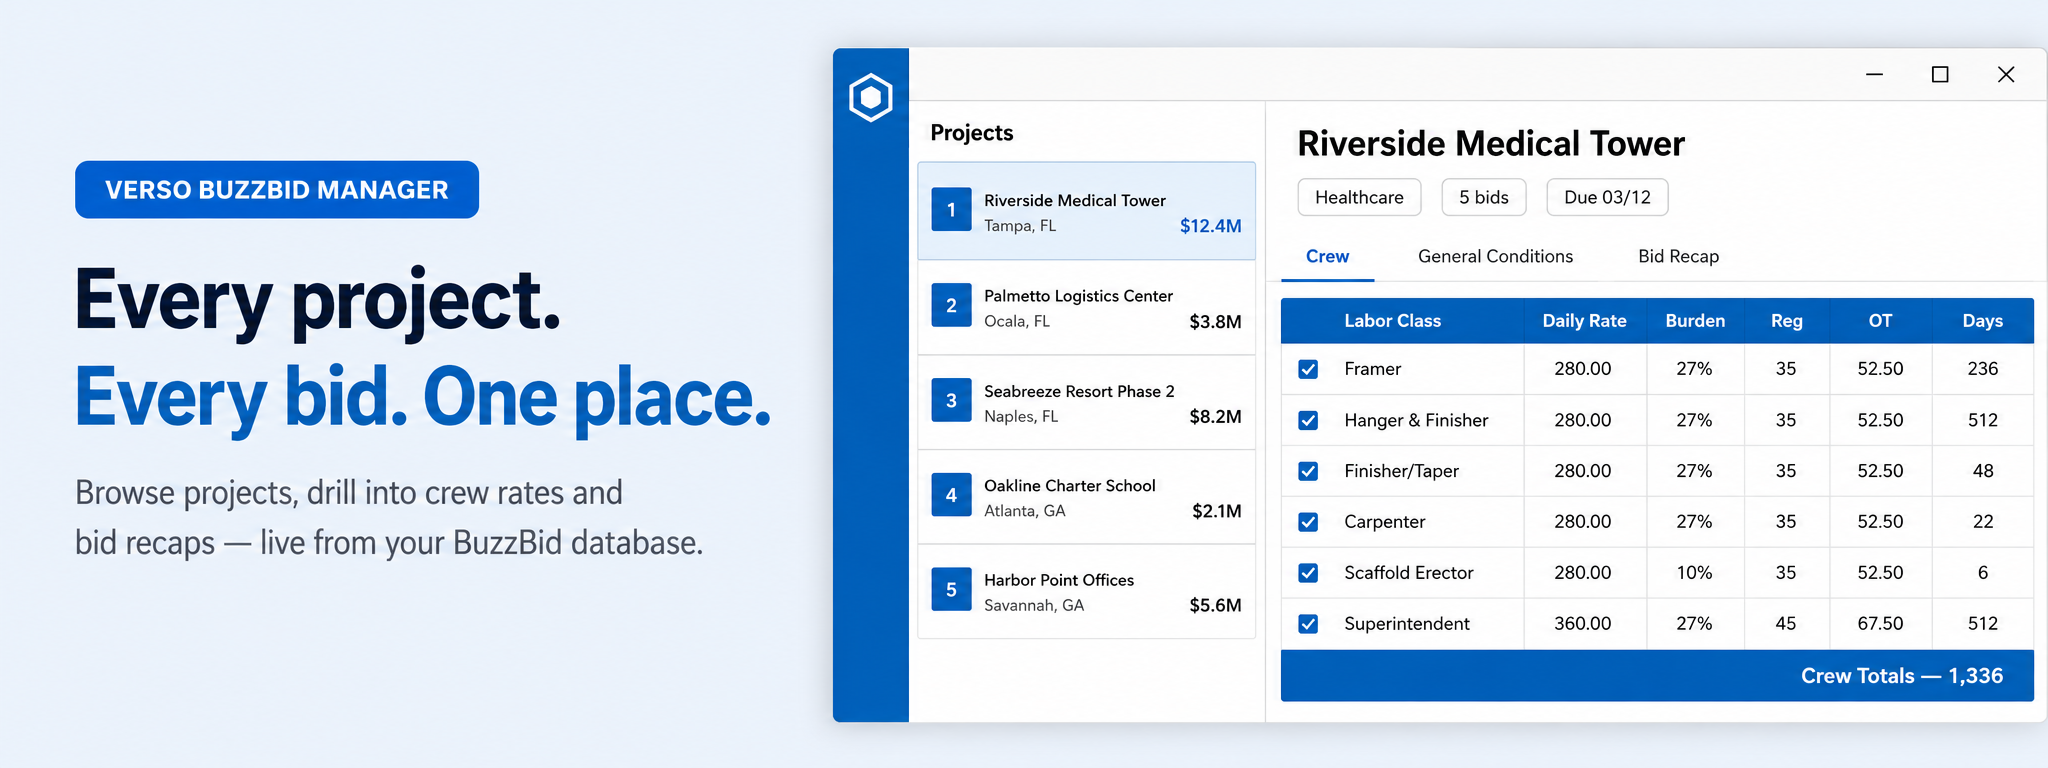Click the Due 03/12 chip
Image resolution: width=2048 pixels, height=768 pixels.
[1607, 197]
